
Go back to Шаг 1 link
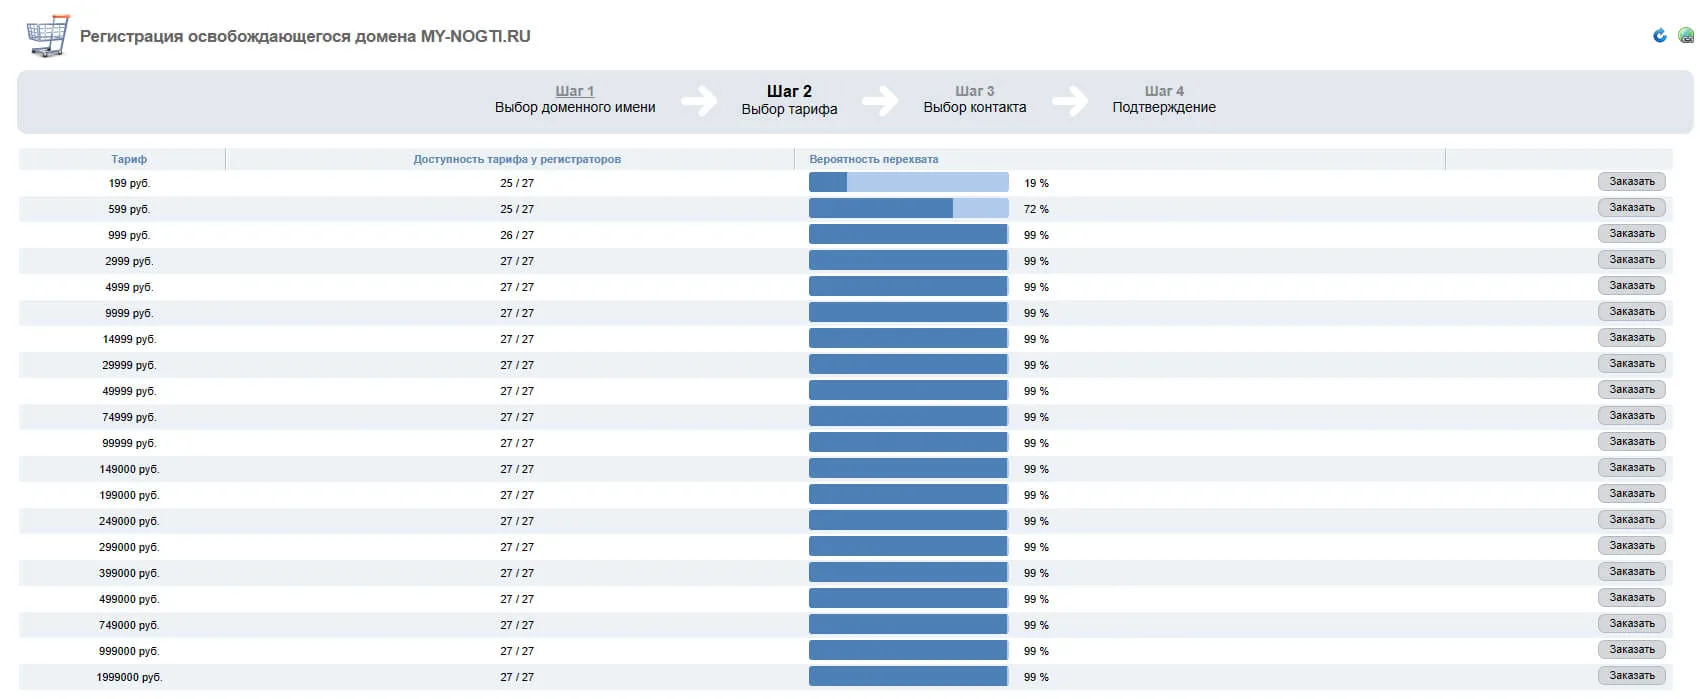click(x=575, y=91)
